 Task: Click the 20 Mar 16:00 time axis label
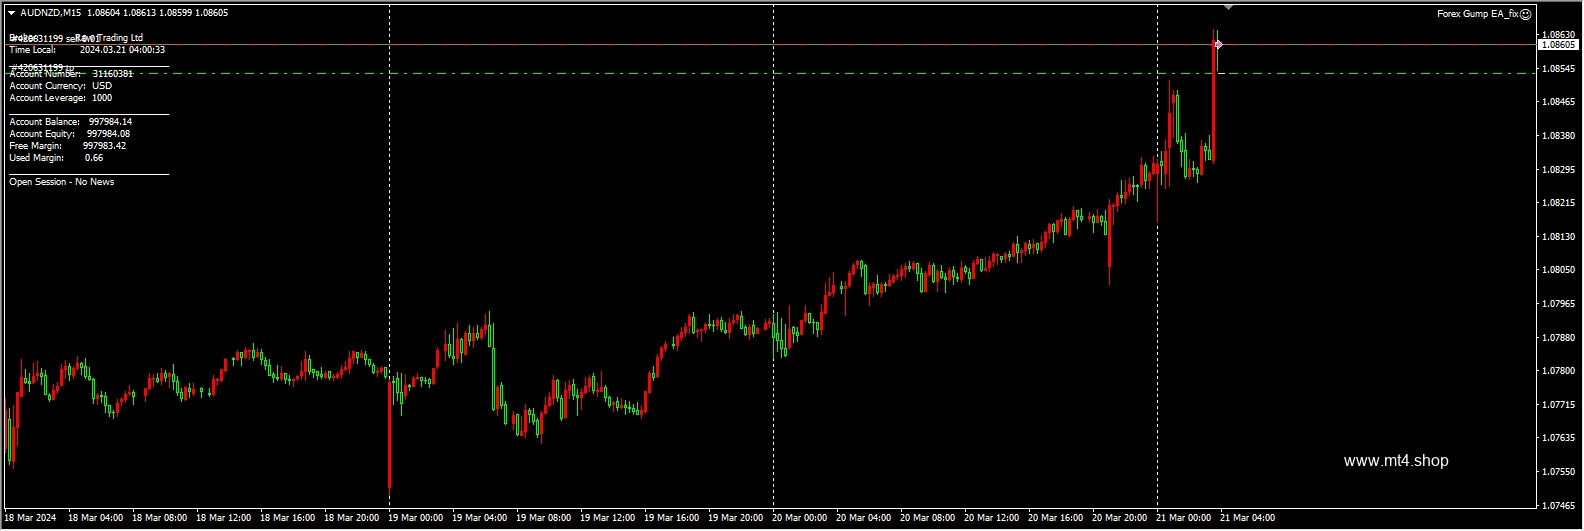coord(1056,518)
